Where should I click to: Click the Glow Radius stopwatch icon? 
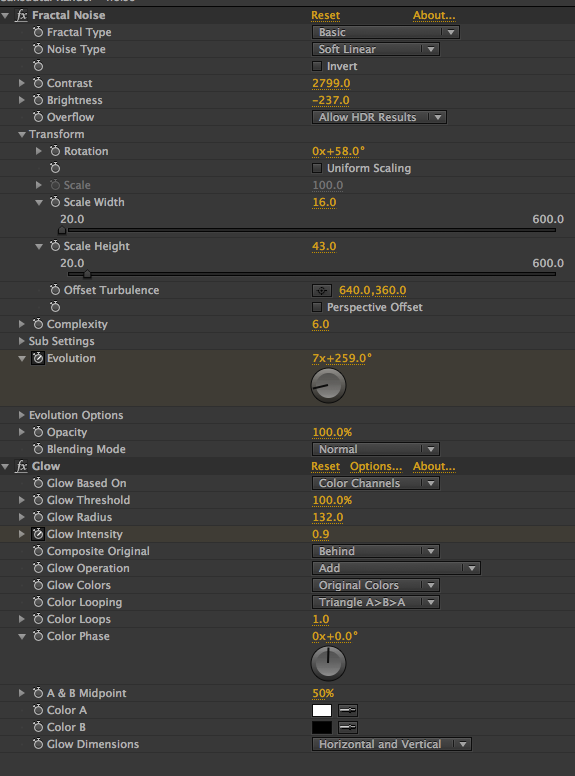click(x=38, y=517)
